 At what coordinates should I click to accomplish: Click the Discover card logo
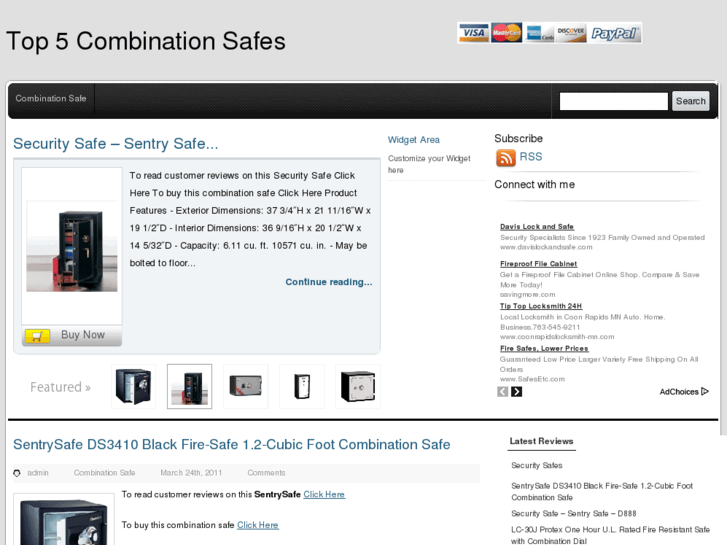coord(571,33)
